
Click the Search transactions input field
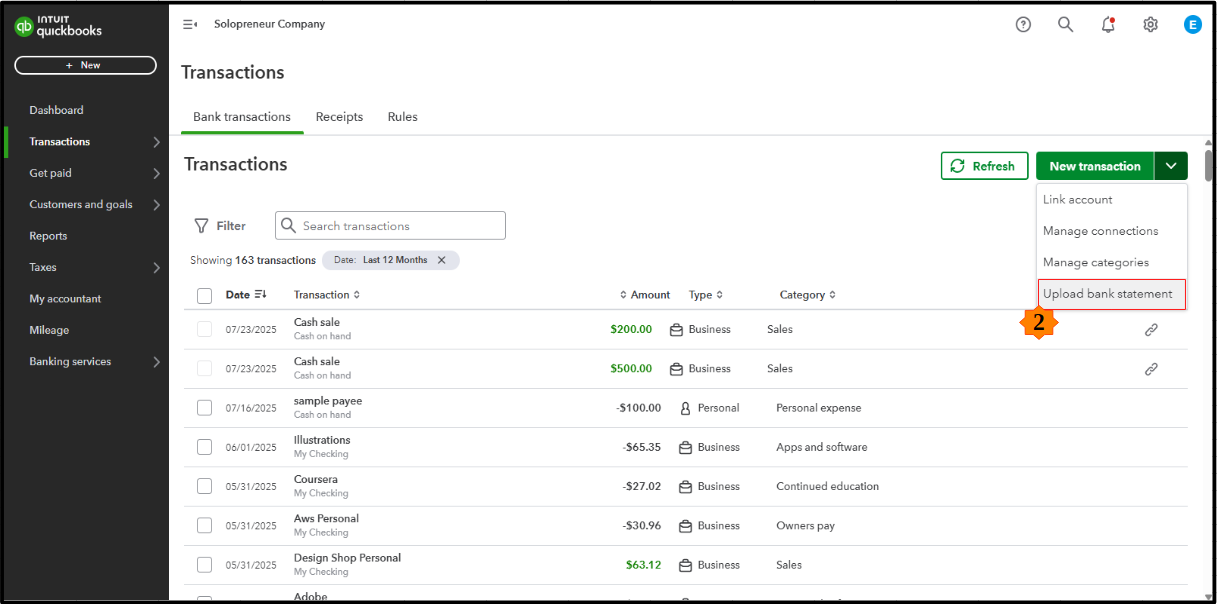click(390, 226)
